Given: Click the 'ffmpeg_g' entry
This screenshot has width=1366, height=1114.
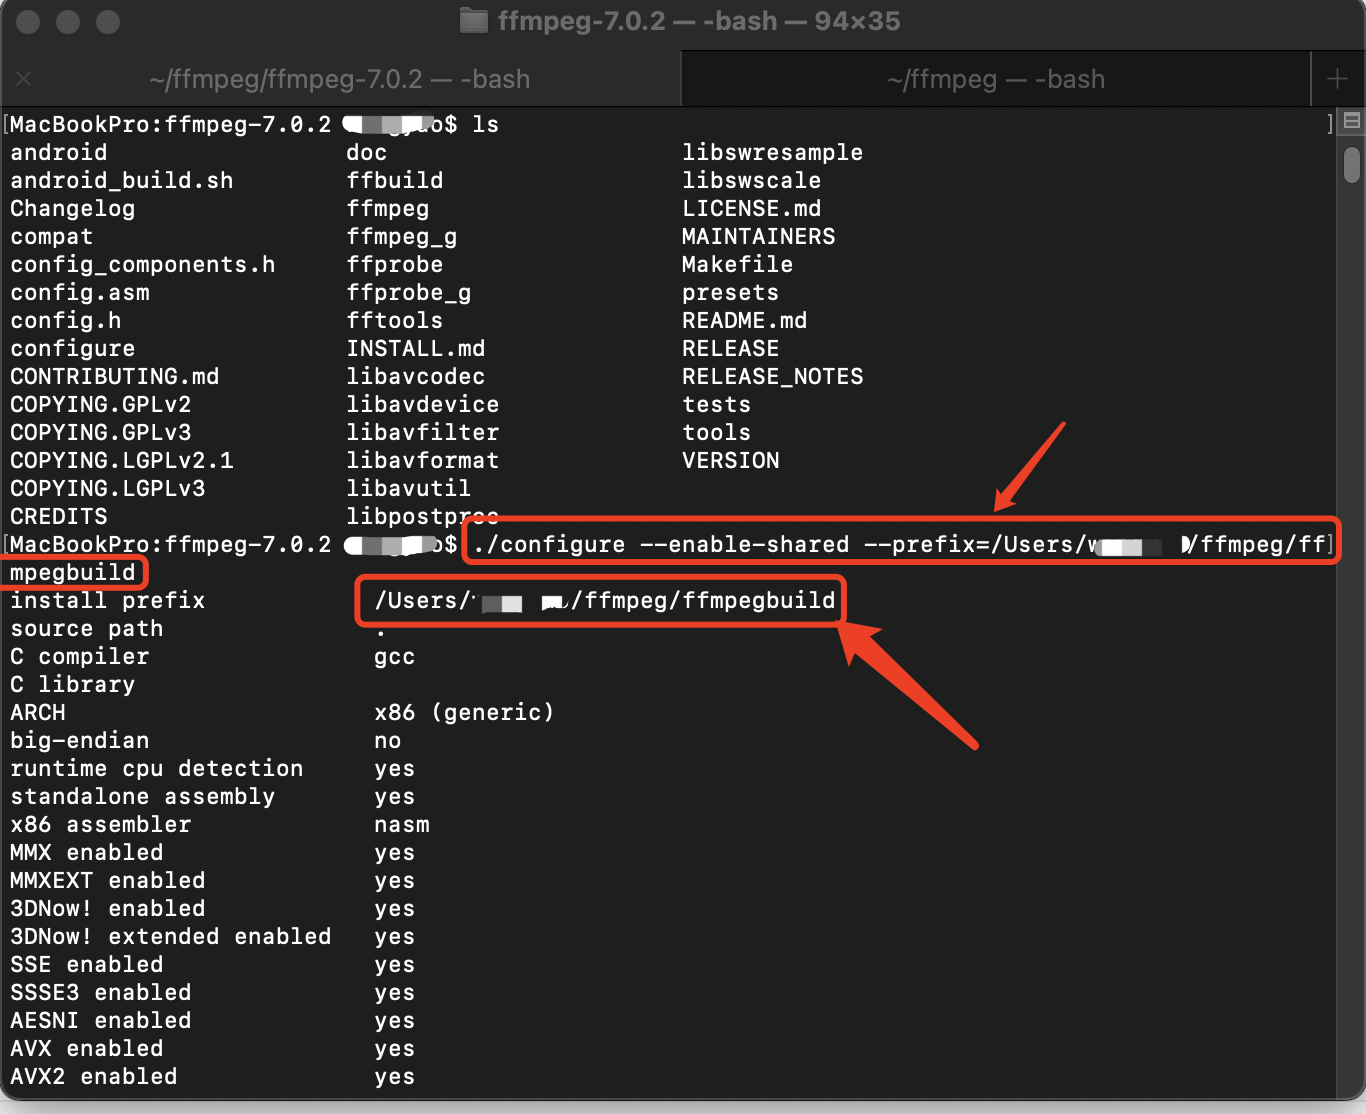Looking at the screenshot, I should point(402,237).
